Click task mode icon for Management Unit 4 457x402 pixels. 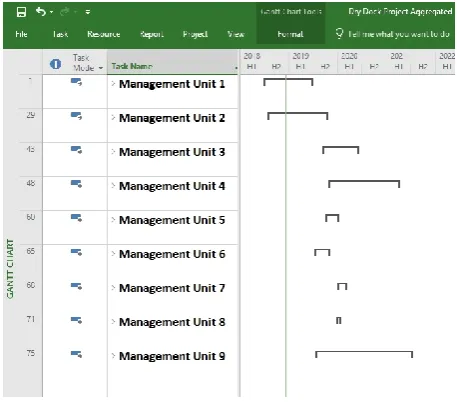[x=76, y=184]
